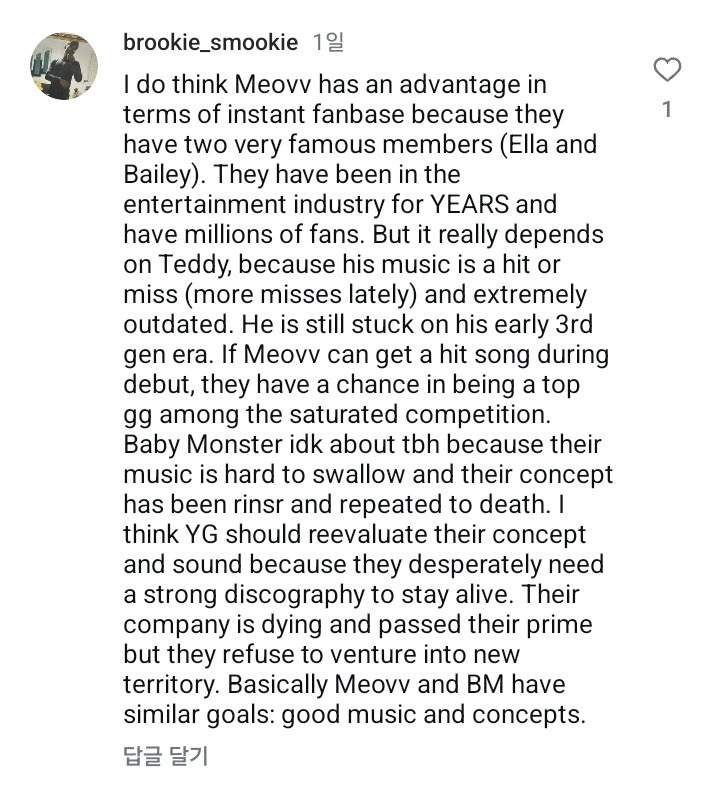Click the 답글 달기 reply link
The height and width of the screenshot is (799, 720).
pyautogui.click(x=165, y=756)
